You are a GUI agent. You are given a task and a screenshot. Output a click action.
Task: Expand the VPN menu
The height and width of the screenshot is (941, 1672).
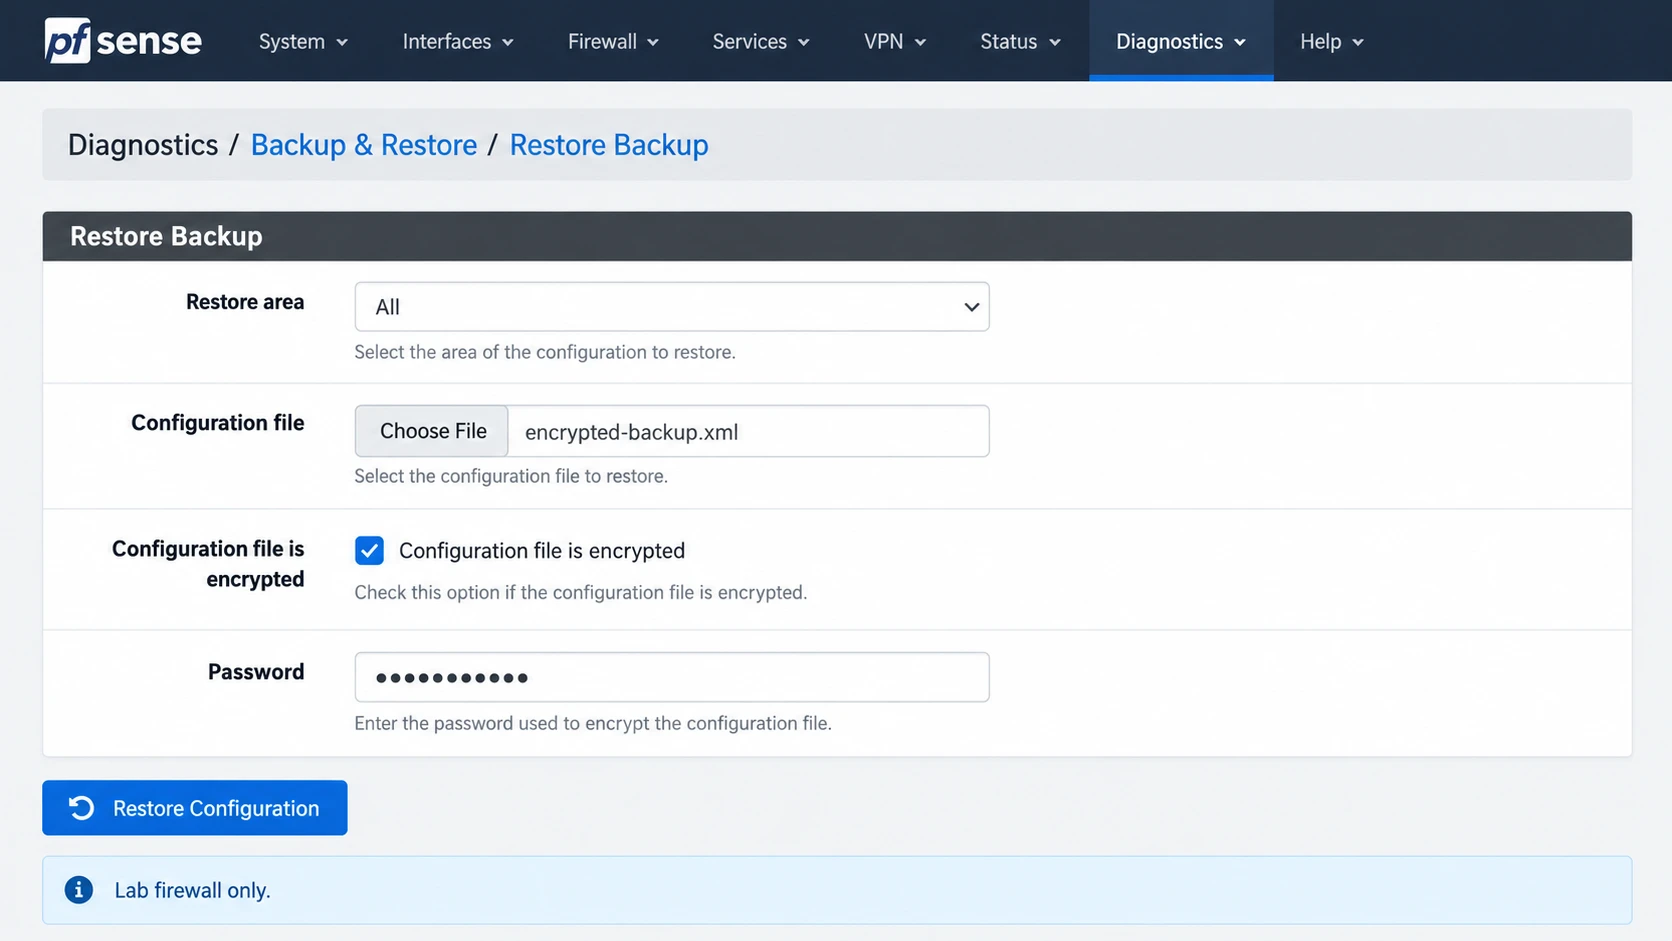coord(895,41)
